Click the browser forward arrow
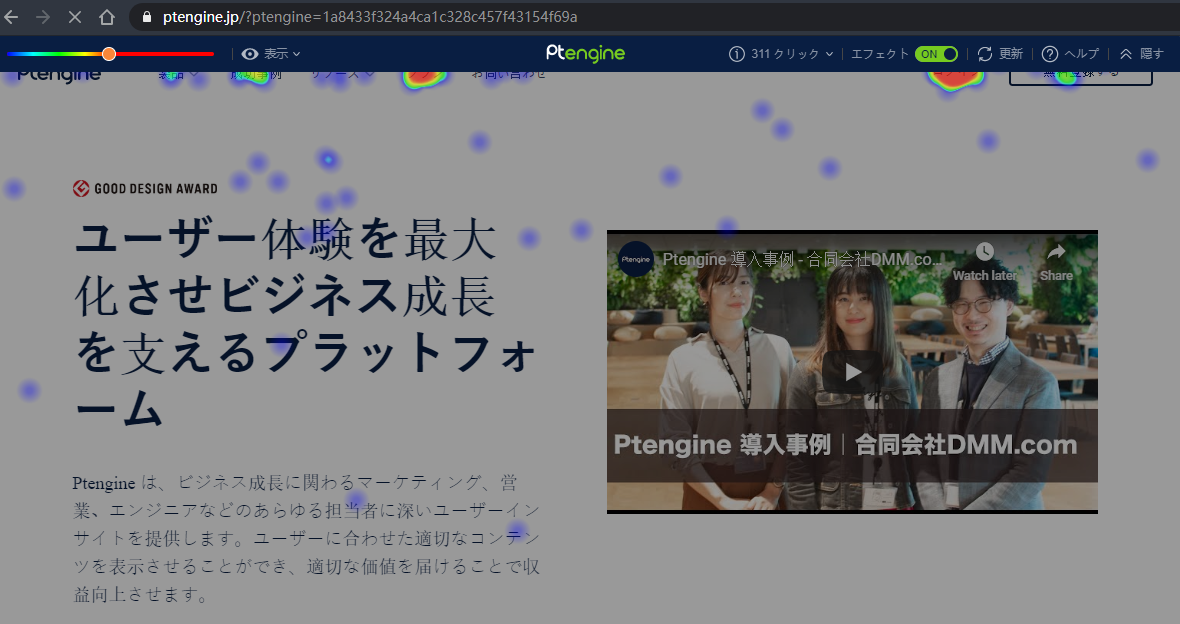Screen dimensions: 1180x624 tap(43, 17)
